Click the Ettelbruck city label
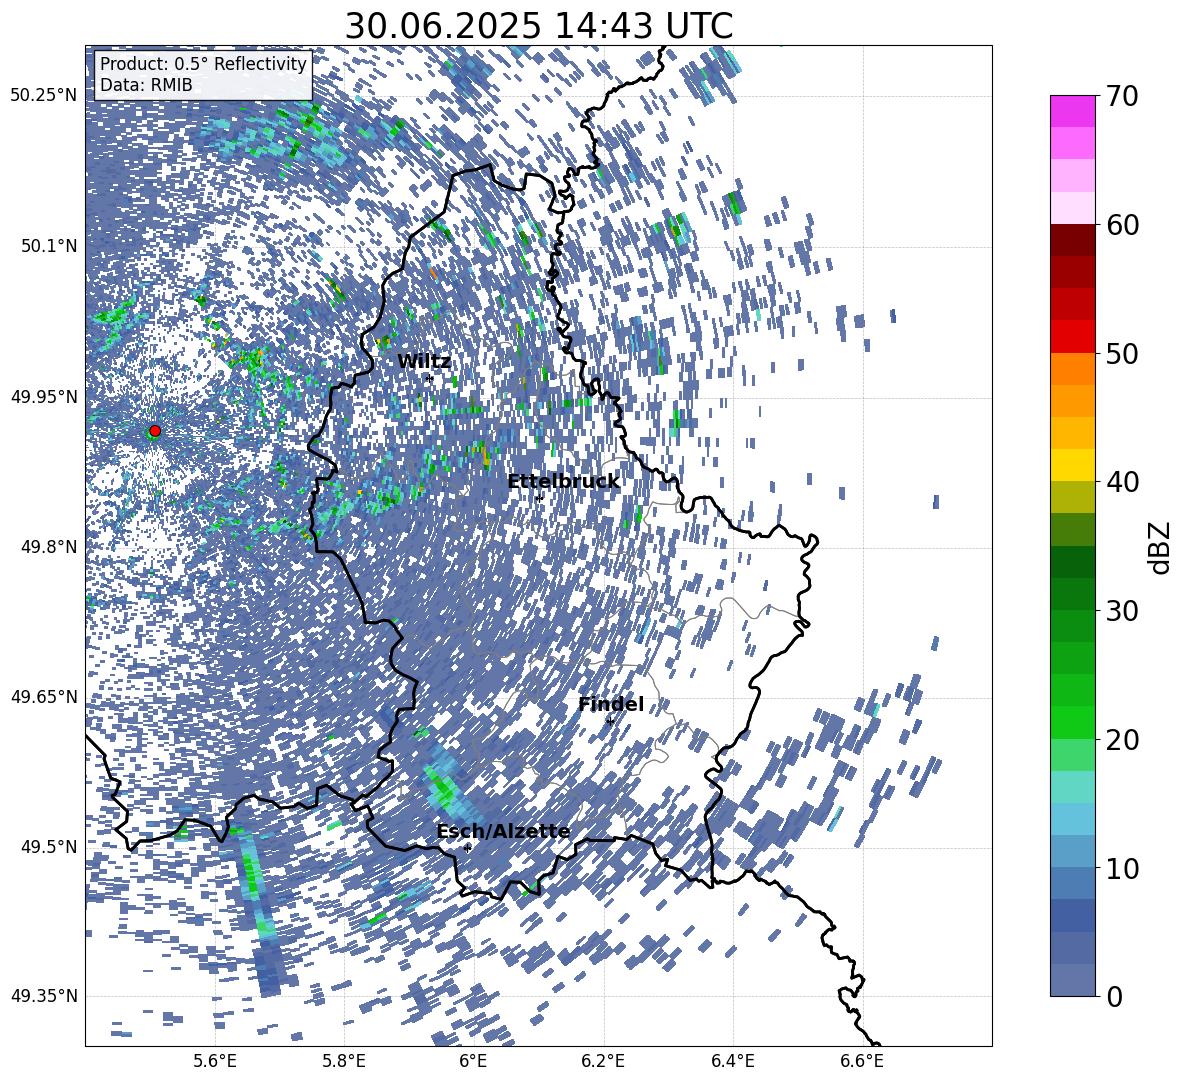Image resolution: width=1184 pixels, height=1081 pixels. coord(563,482)
